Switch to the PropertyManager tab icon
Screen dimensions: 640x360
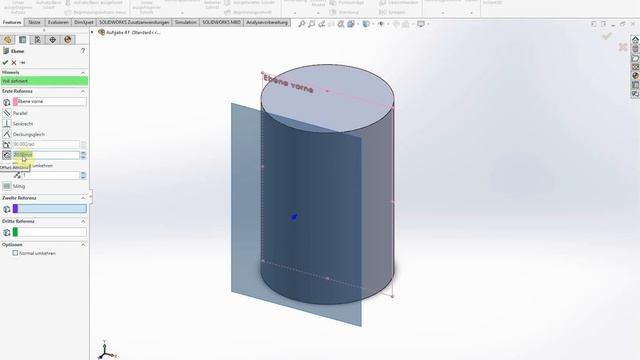[22, 40]
